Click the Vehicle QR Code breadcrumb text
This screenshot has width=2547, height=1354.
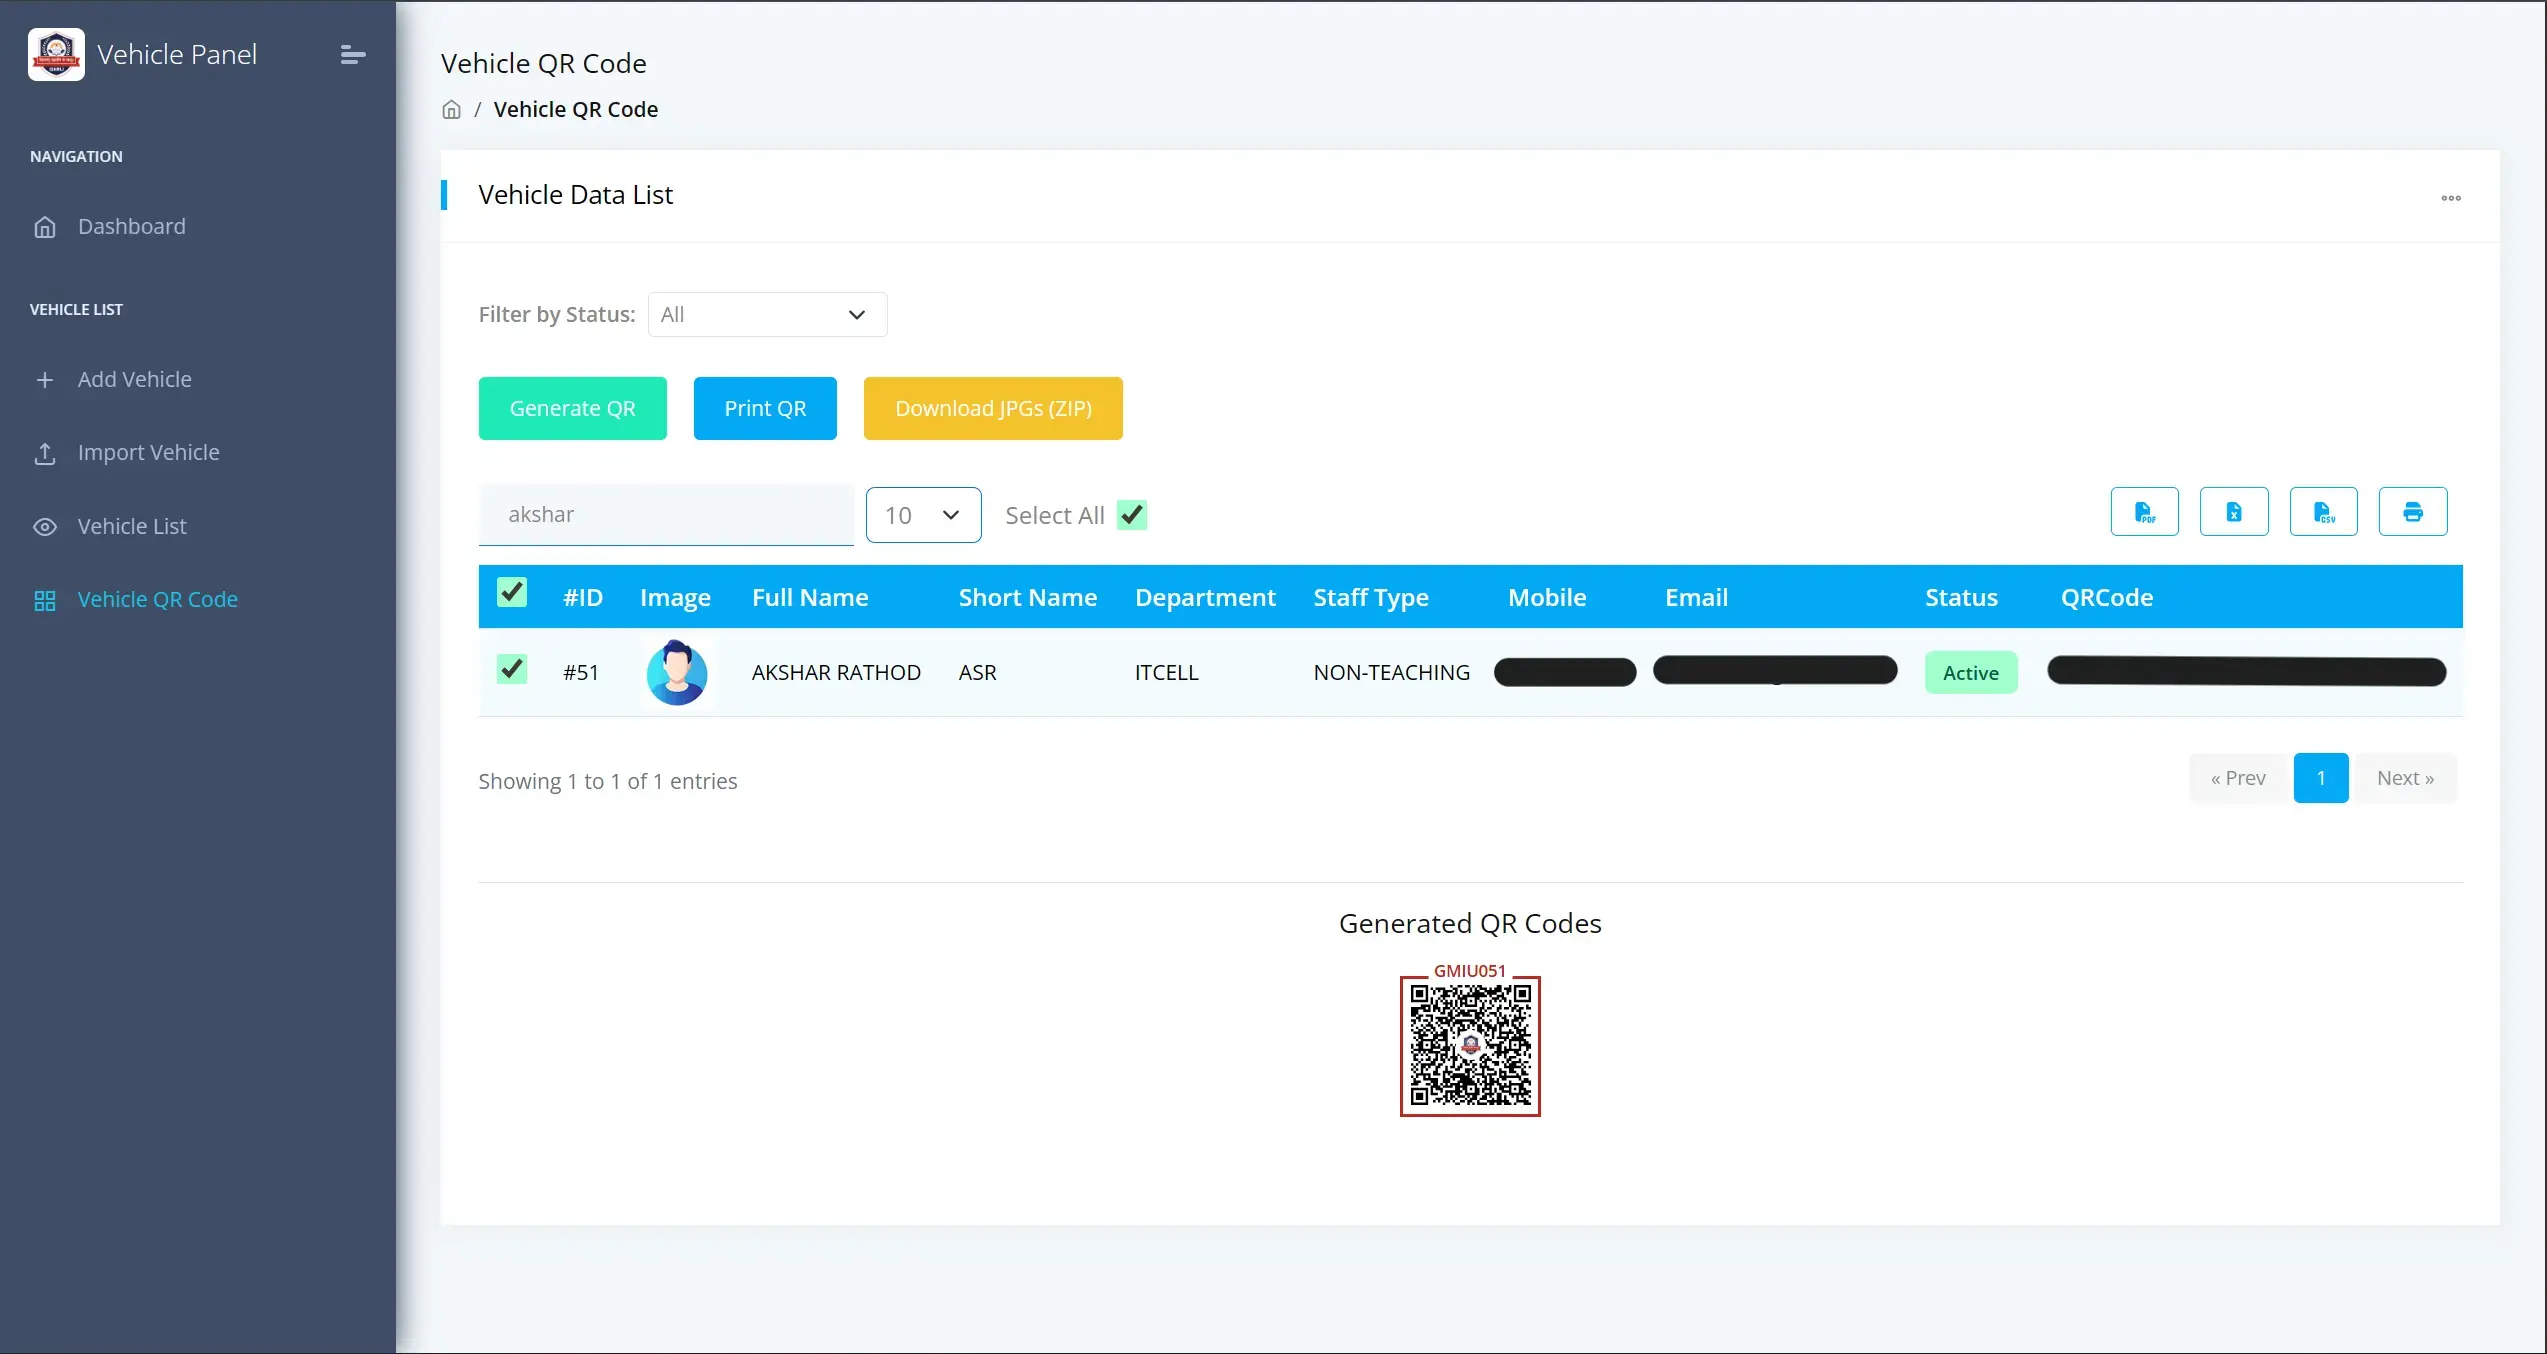[x=575, y=110]
